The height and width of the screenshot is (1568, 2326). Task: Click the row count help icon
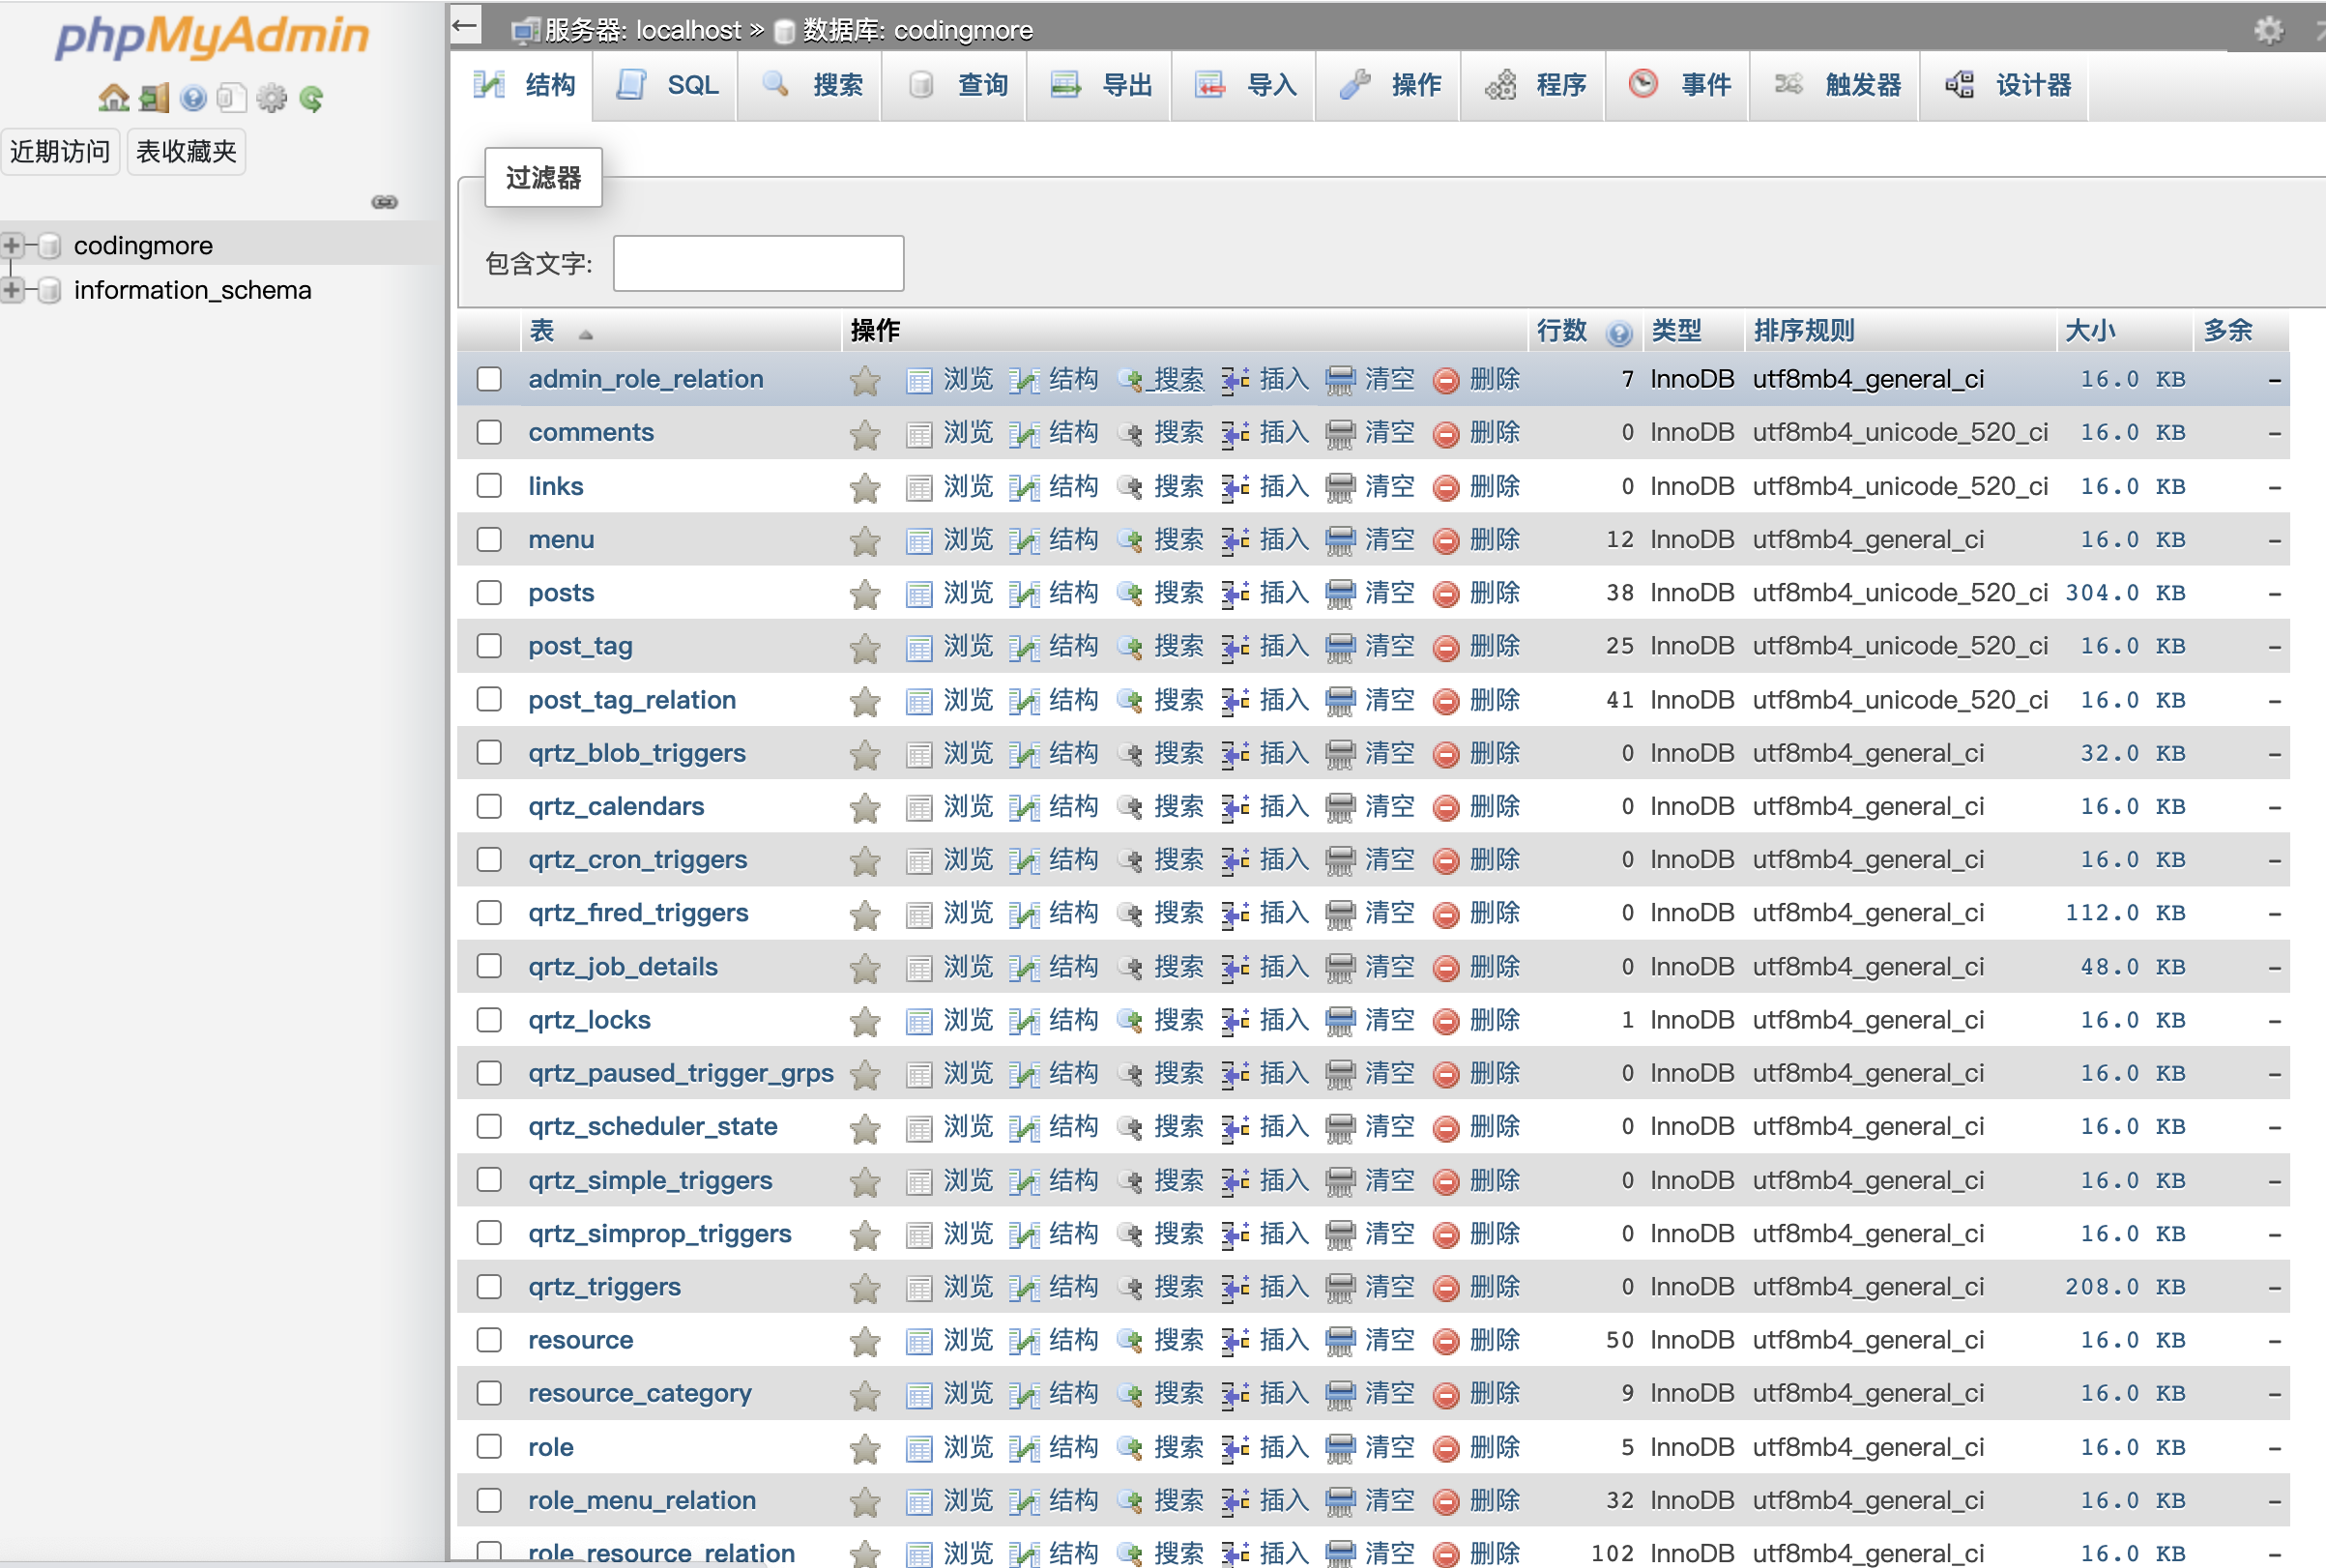(1619, 333)
